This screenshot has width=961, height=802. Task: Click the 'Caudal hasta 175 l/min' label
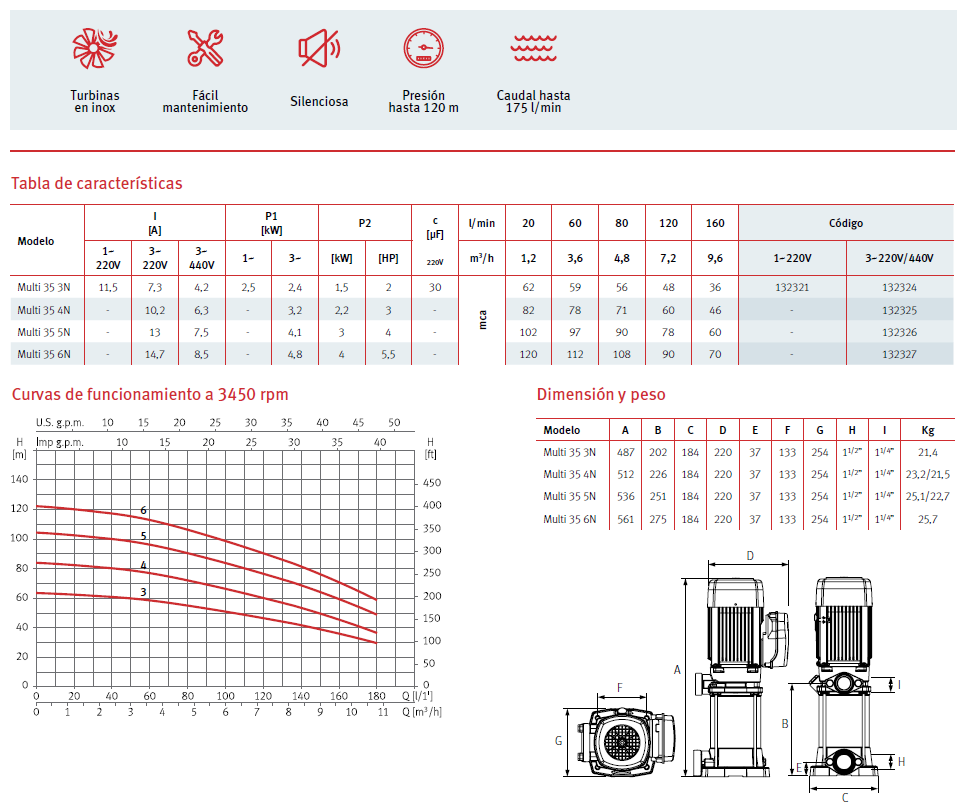533,101
